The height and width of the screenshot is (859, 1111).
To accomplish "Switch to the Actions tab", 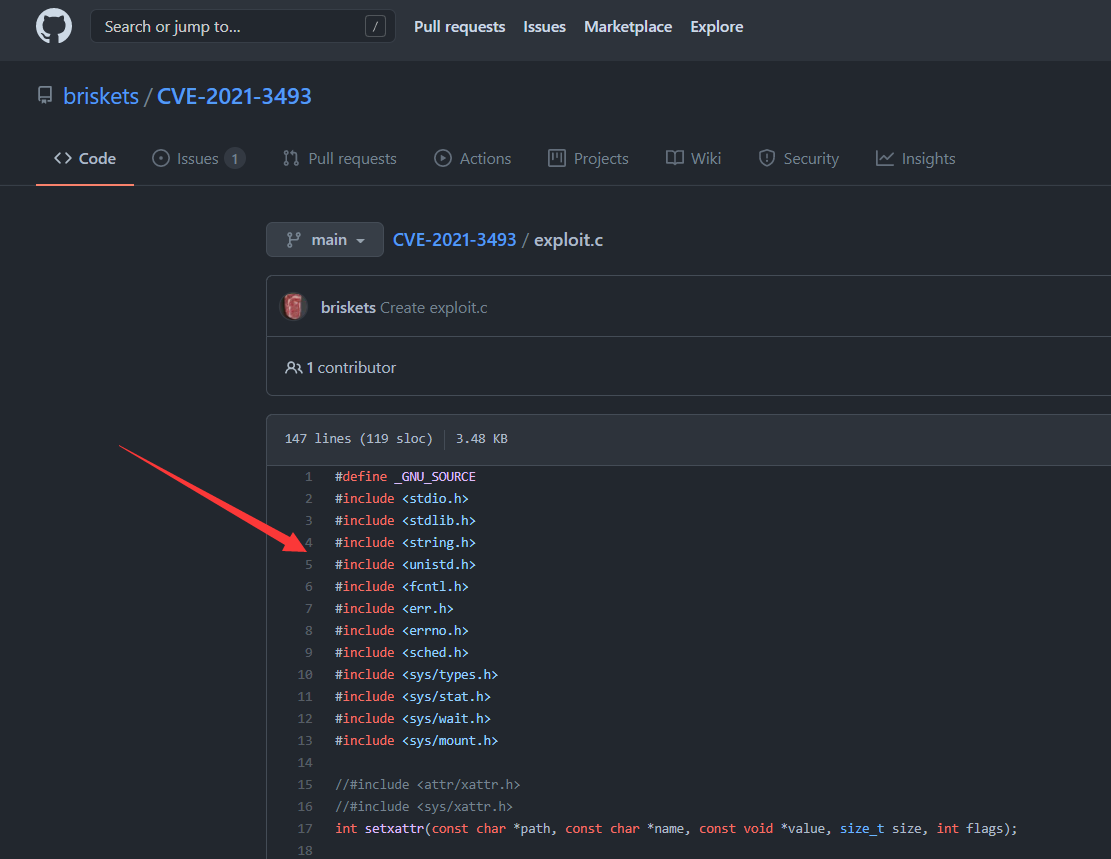I will click(x=473, y=158).
